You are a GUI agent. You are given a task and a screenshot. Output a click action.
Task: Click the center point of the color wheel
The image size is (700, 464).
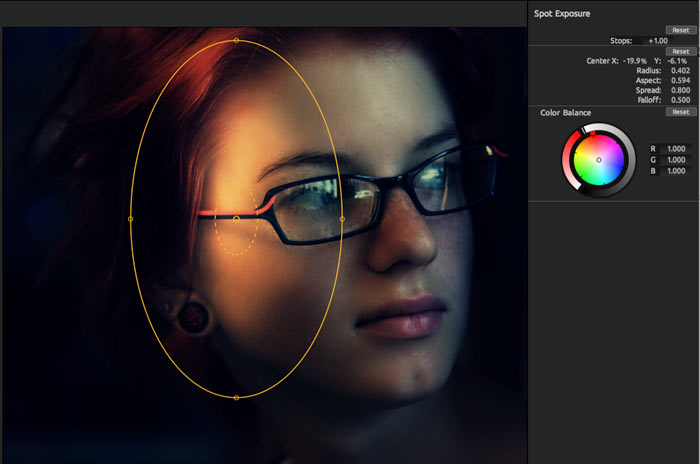[599, 160]
